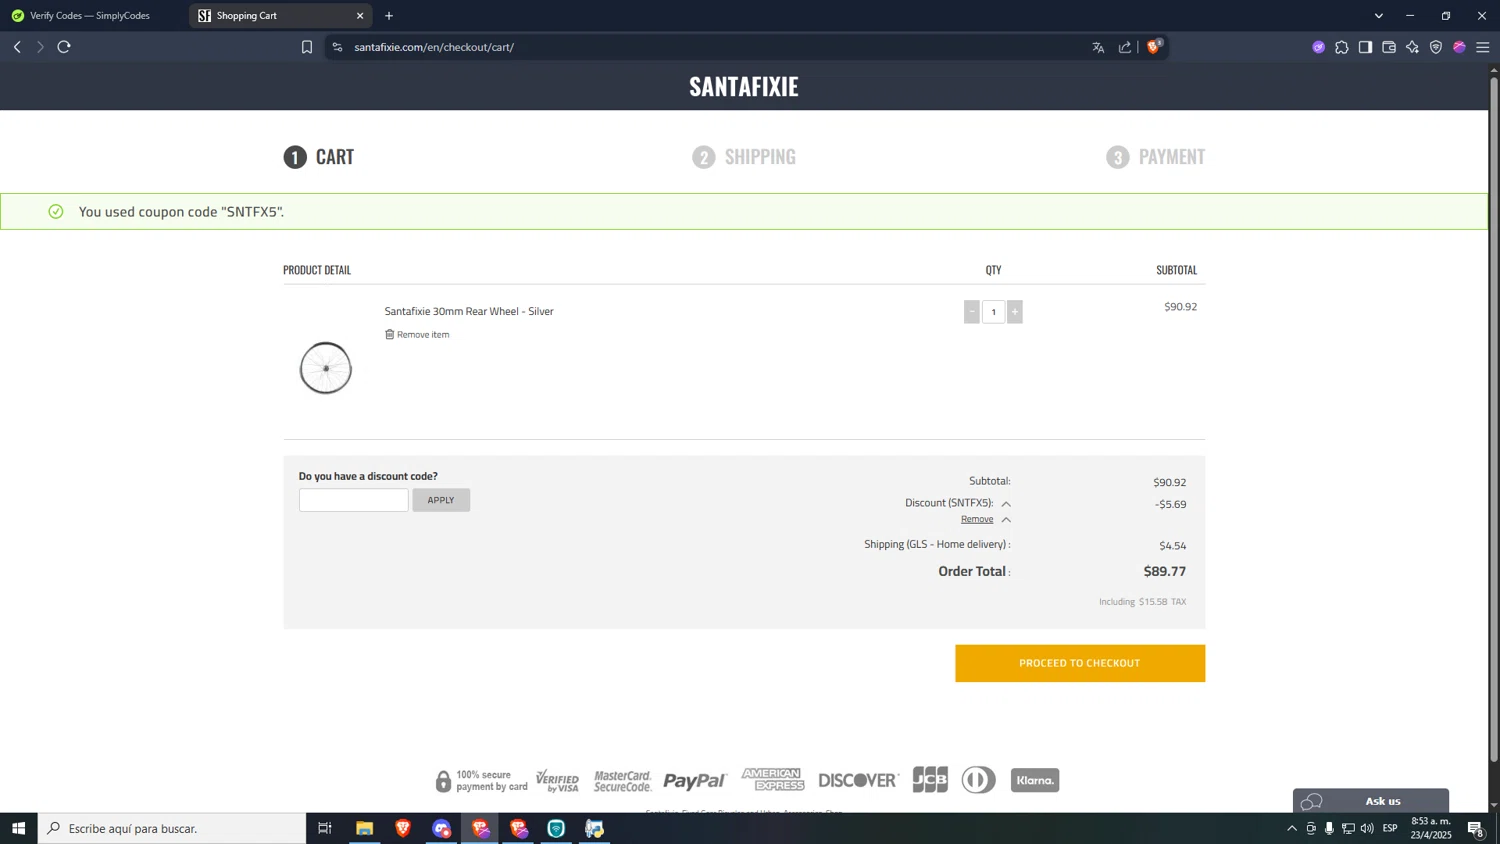Click the share page icon
Viewport: 1500px width, 844px height.
click(x=1125, y=47)
